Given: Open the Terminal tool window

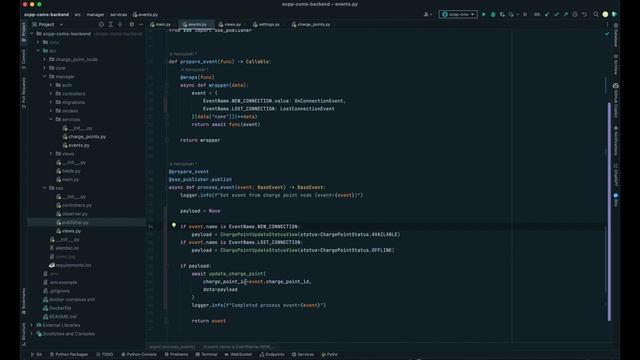Looking at the screenshot, I should [x=206, y=354].
